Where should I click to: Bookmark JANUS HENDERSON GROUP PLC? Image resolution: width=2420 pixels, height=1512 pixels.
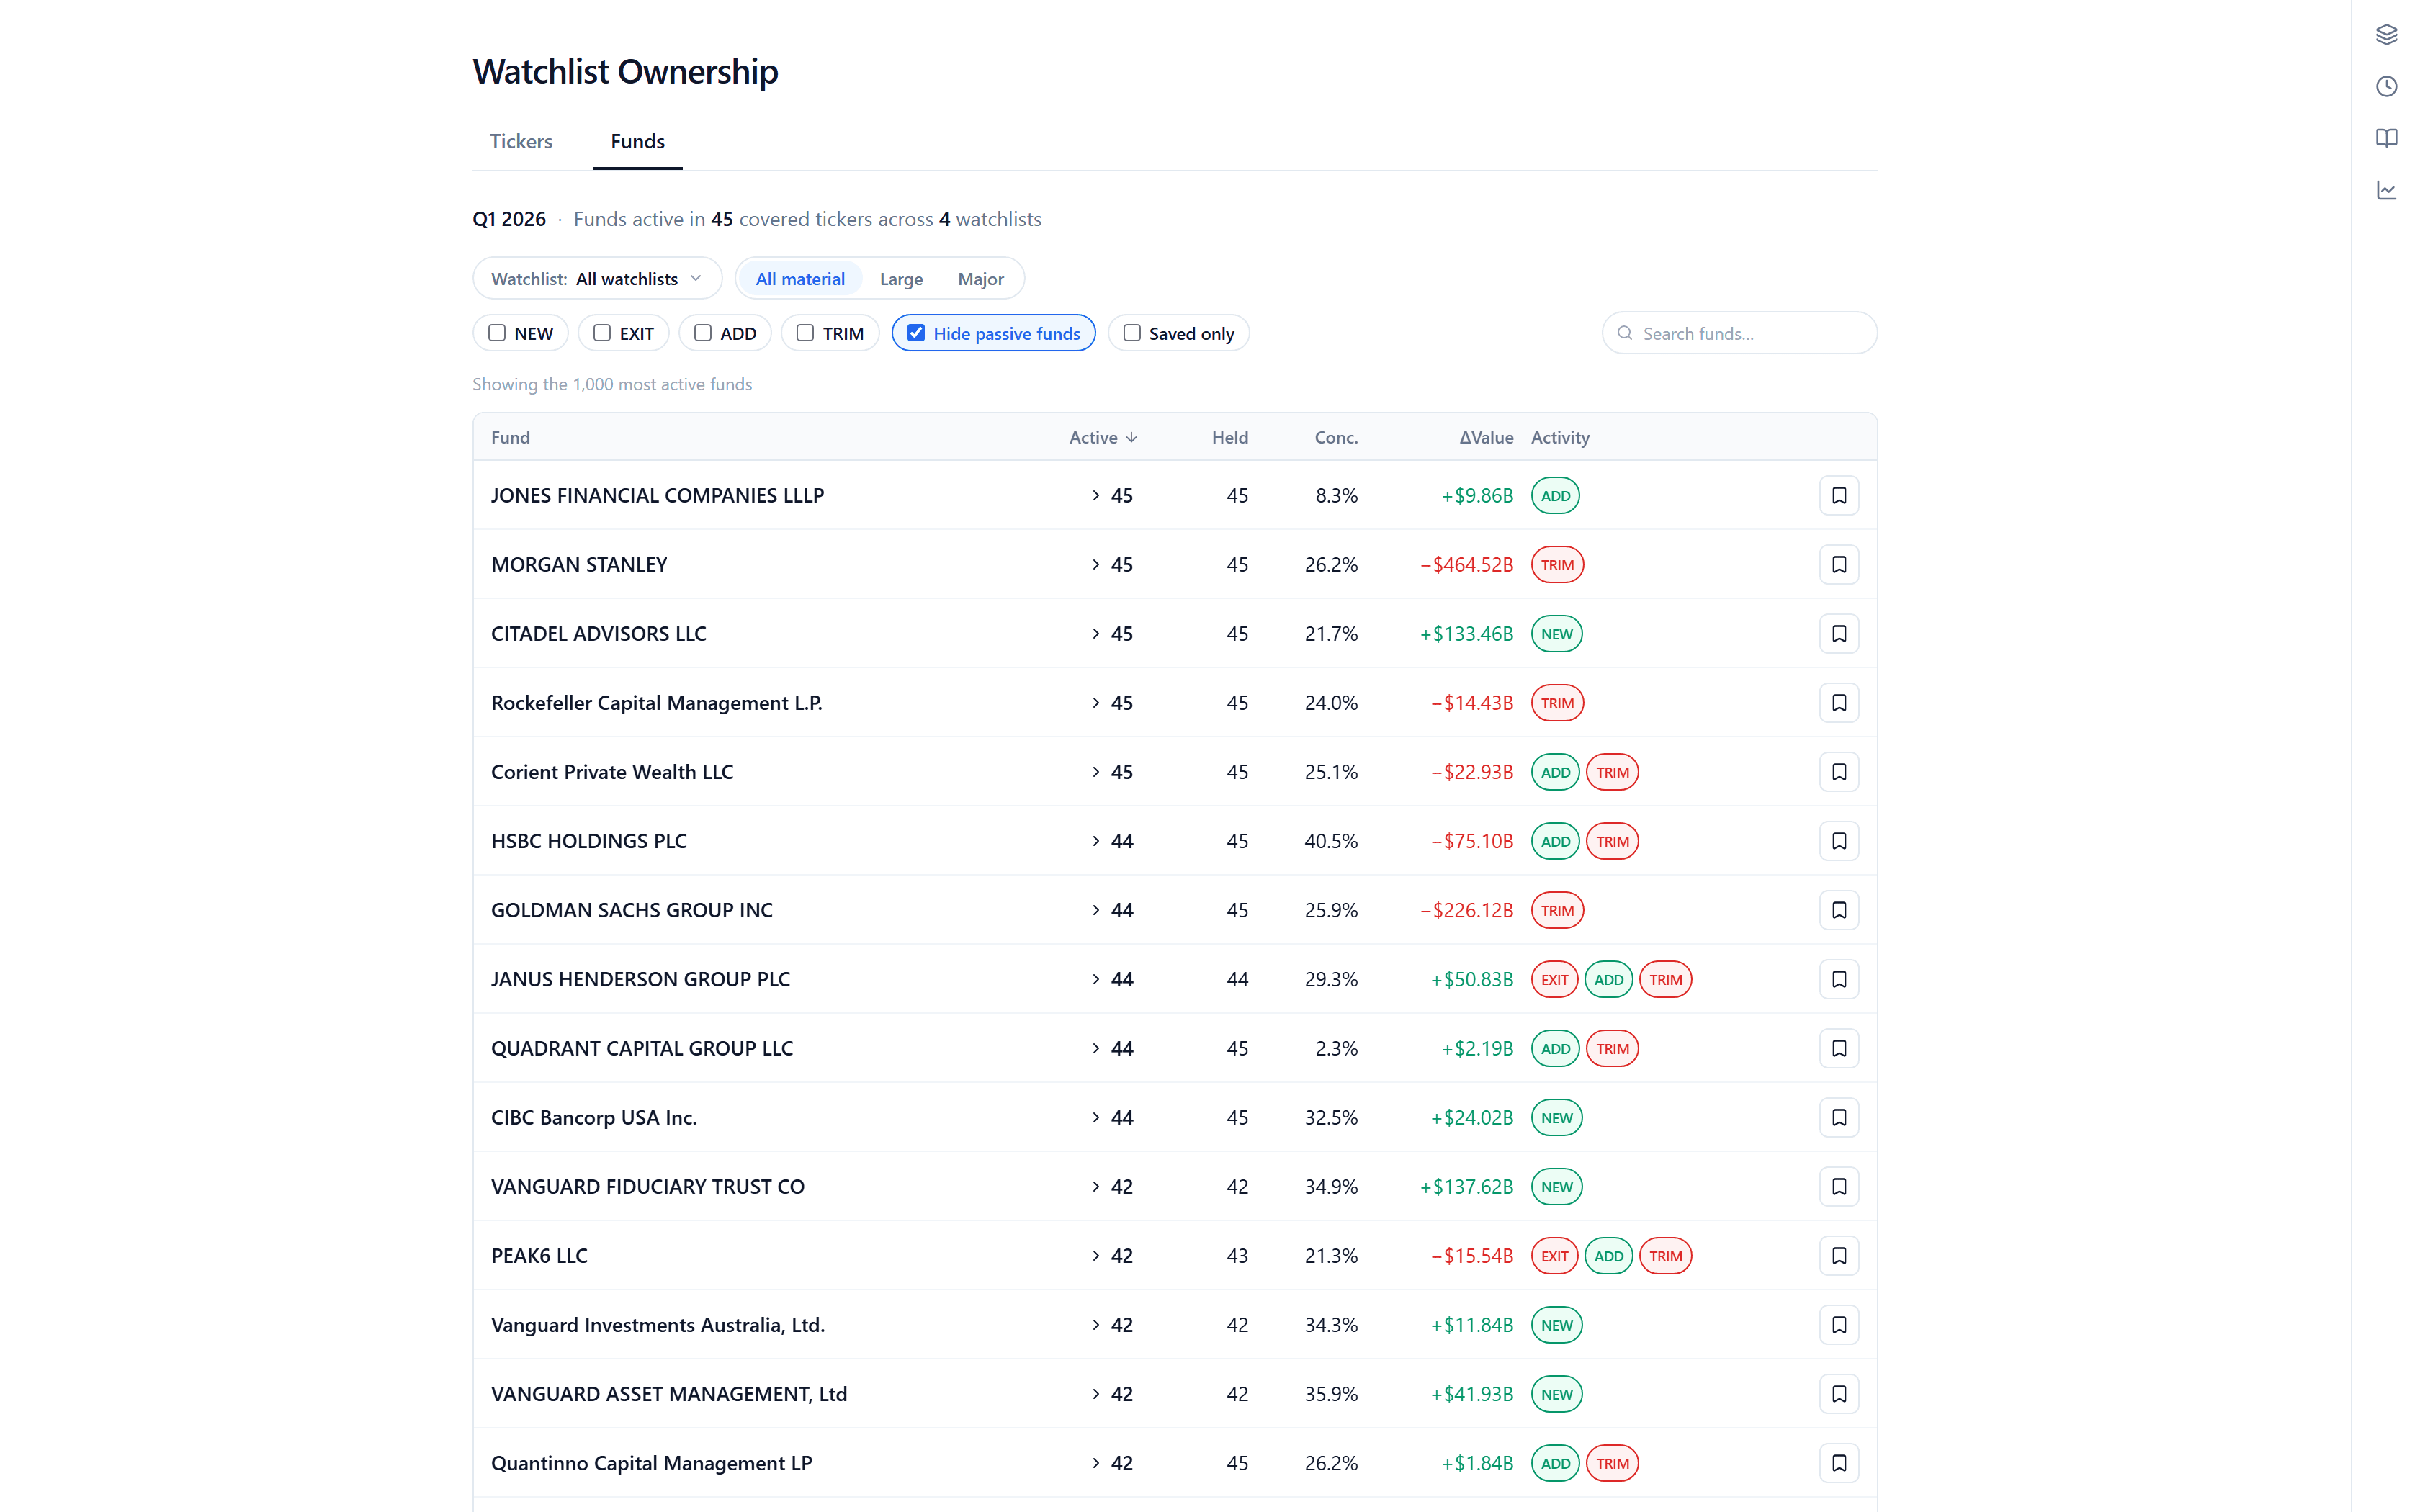pyautogui.click(x=1838, y=979)
